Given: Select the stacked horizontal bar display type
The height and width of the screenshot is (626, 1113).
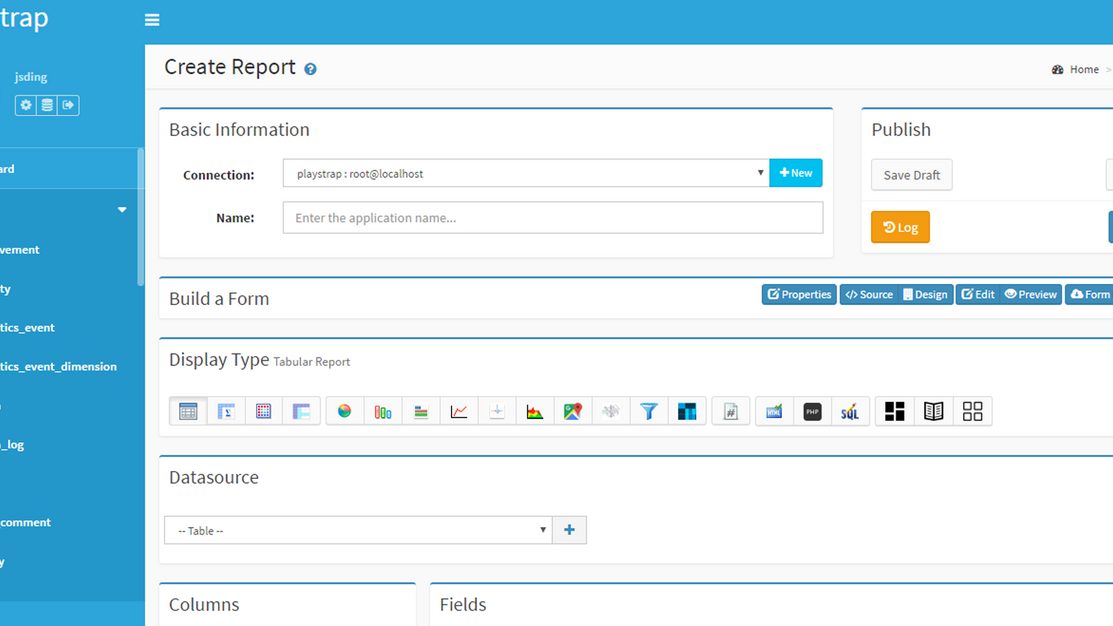Looking at the screenshot, I should 421,412.
